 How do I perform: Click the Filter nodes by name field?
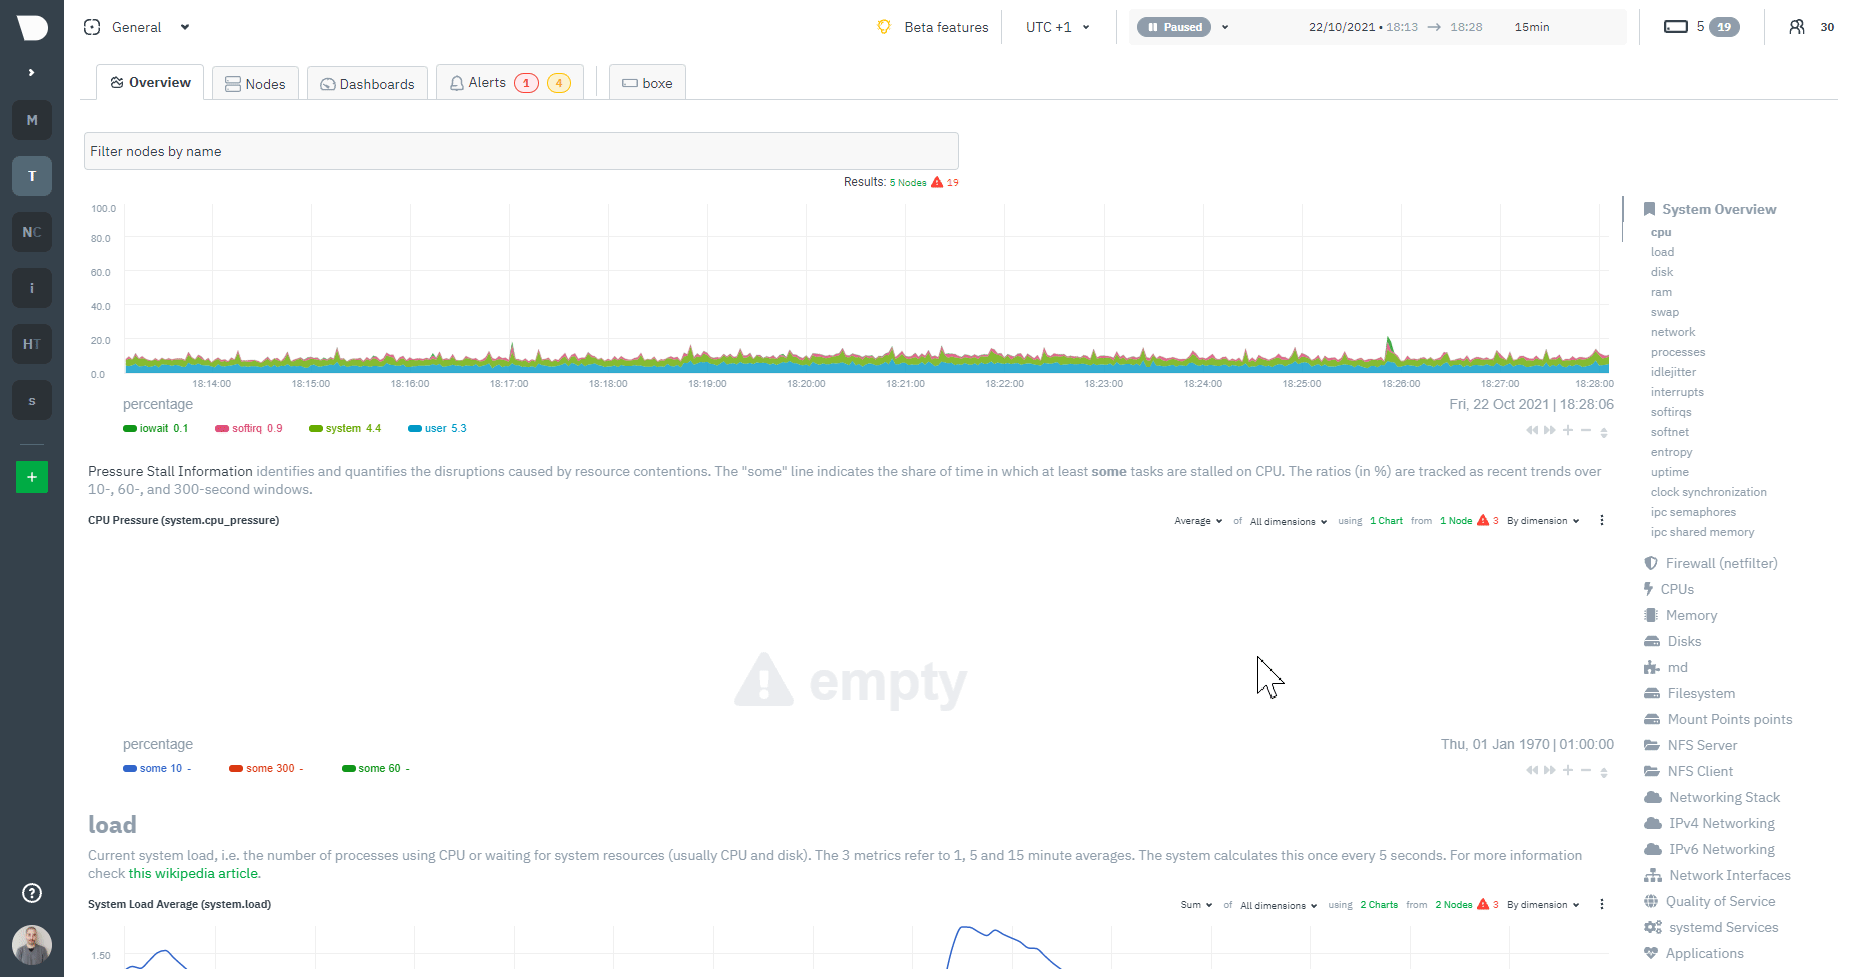(x=521, y=151)
